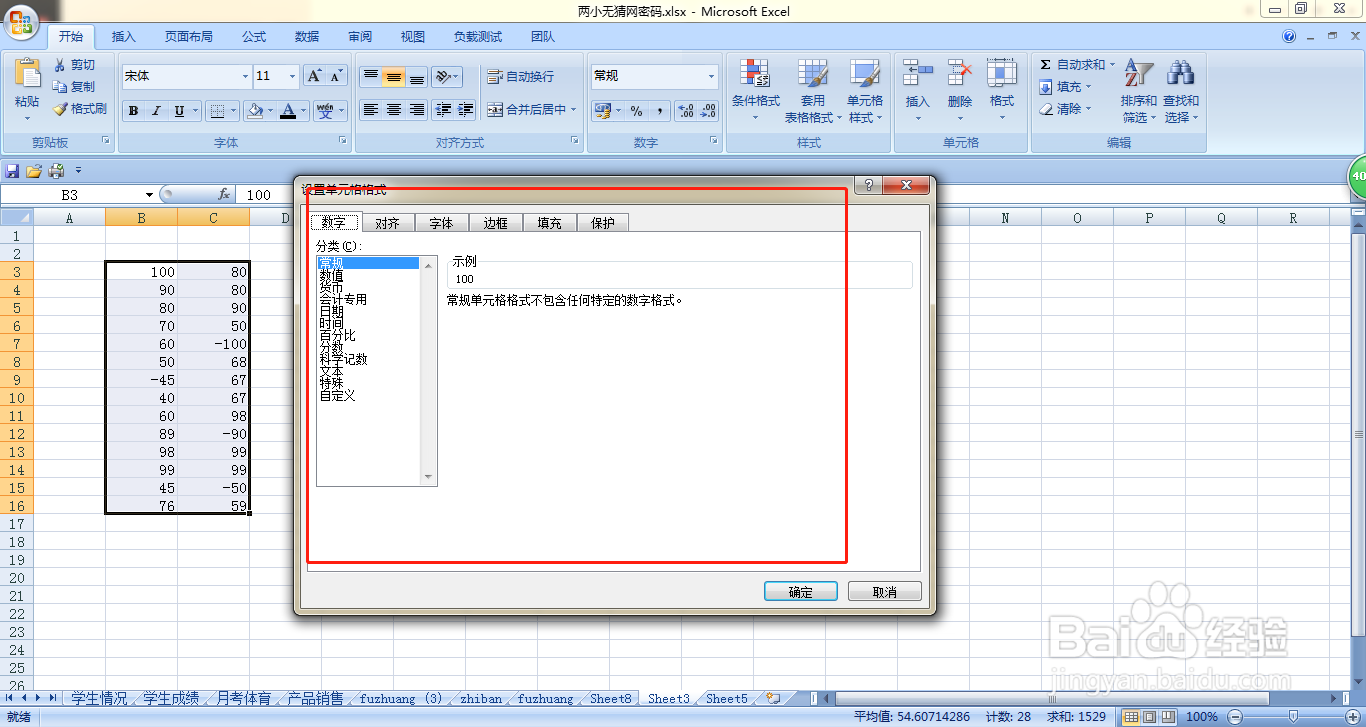Toggle center text horizontally
This screenshot has width=1366, height=727.
point(394,110)
